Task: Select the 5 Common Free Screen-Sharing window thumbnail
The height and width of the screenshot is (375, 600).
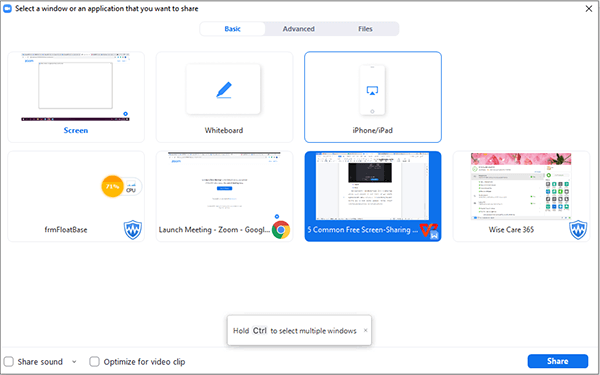Action: pos(372,186)
